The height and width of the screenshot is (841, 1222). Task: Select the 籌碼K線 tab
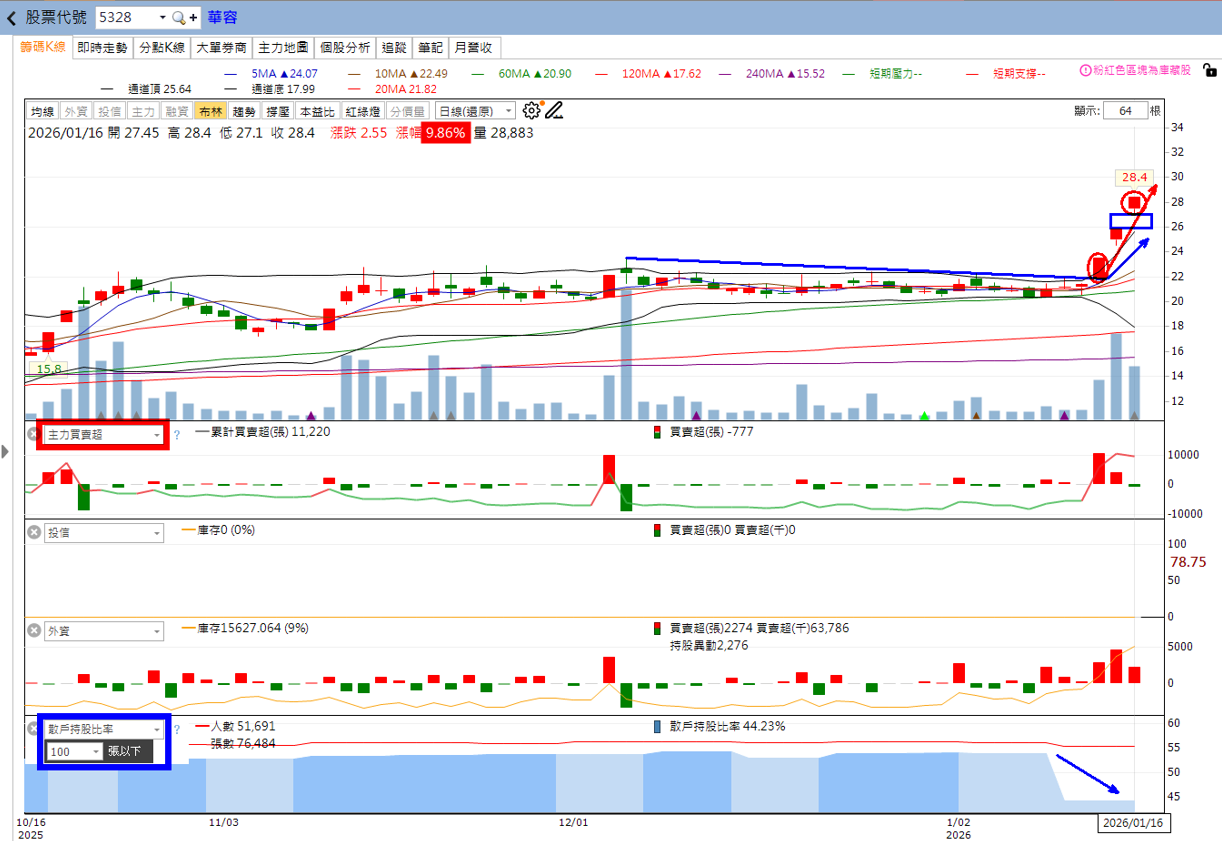point(44,47)
